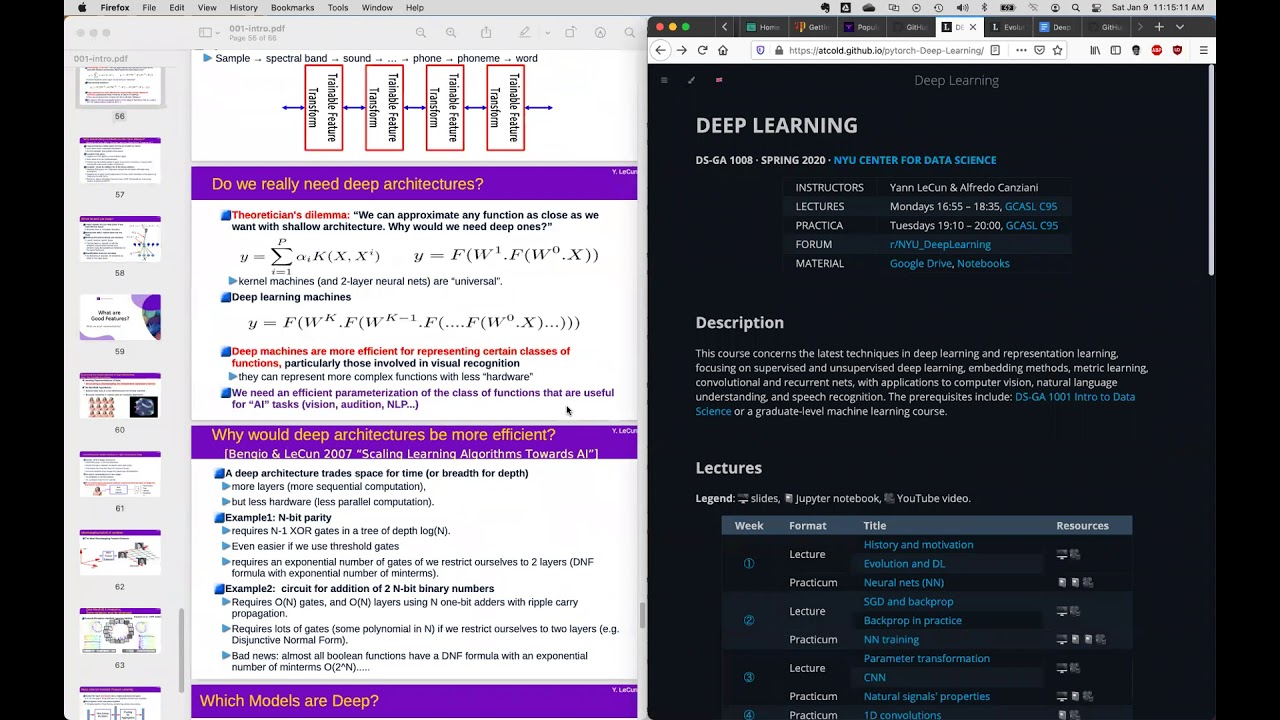Open page actions three-dot menu

1021,50
